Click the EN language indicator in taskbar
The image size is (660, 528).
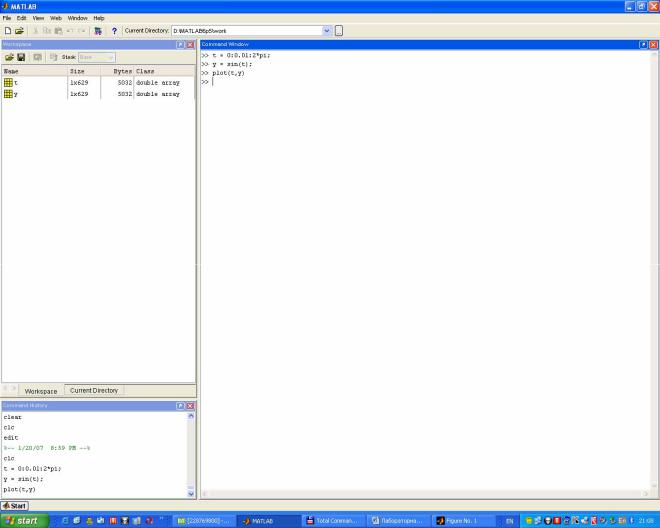[x=510, y=521]
